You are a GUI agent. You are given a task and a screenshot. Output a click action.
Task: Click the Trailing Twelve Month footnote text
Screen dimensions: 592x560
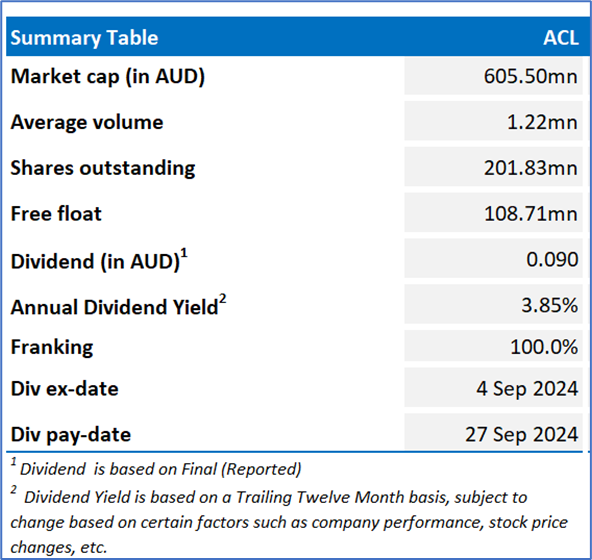(x=289, y=522)
